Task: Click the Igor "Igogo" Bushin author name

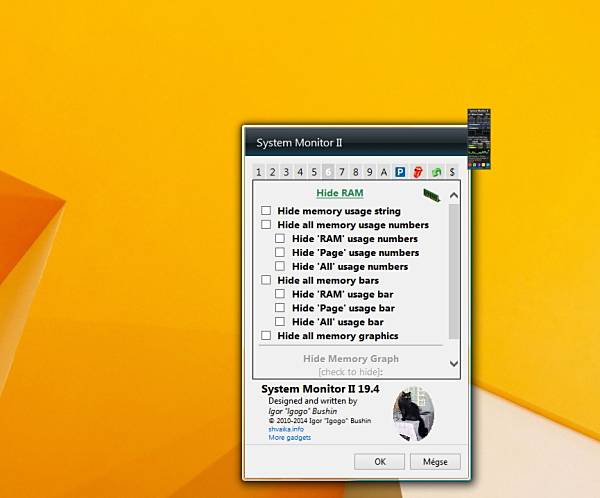Action: [303, 411]
